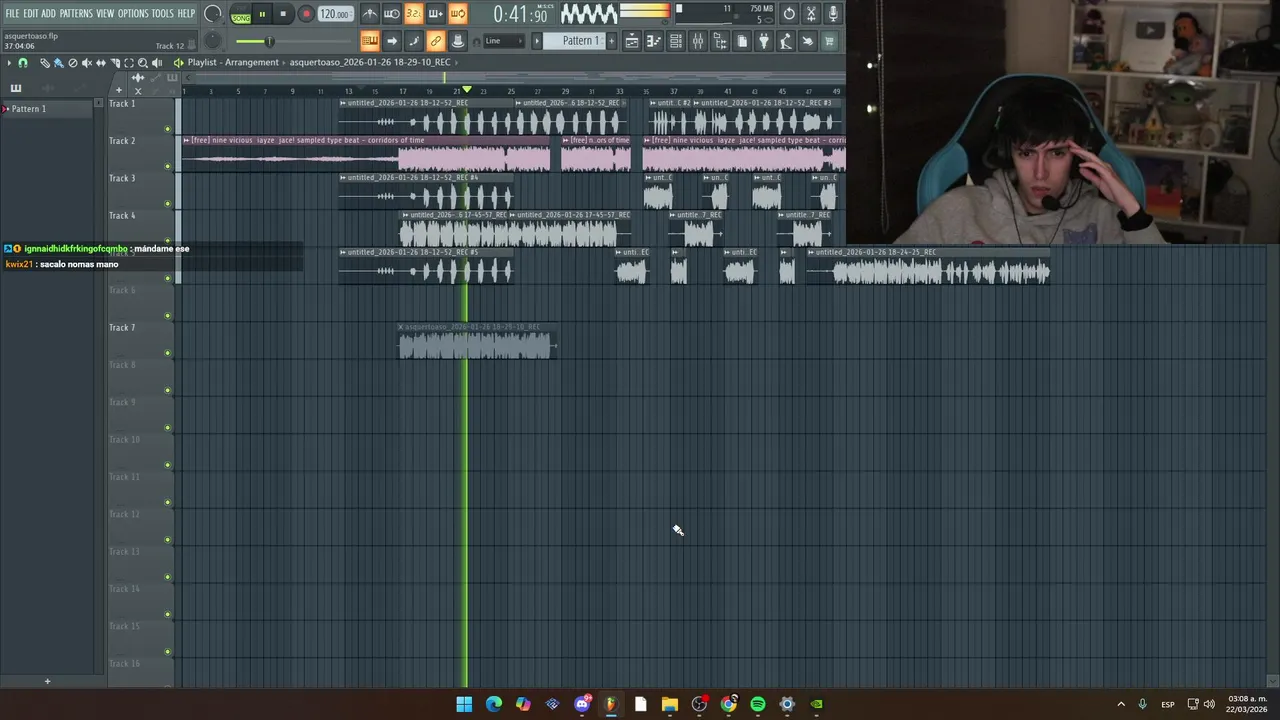The height and width of the screenshot is (720, 1280).
Task: Stop playback with the stop button
Action: click(x=283, y=14)
